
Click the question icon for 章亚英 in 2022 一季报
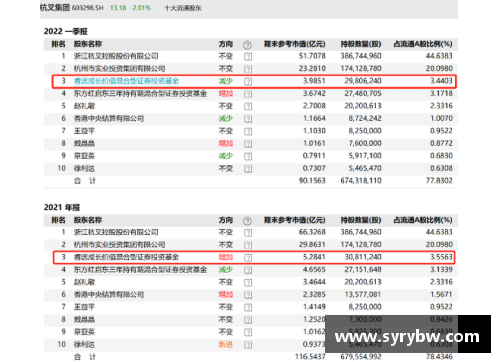pyautogui.click(x=248, y=156)
